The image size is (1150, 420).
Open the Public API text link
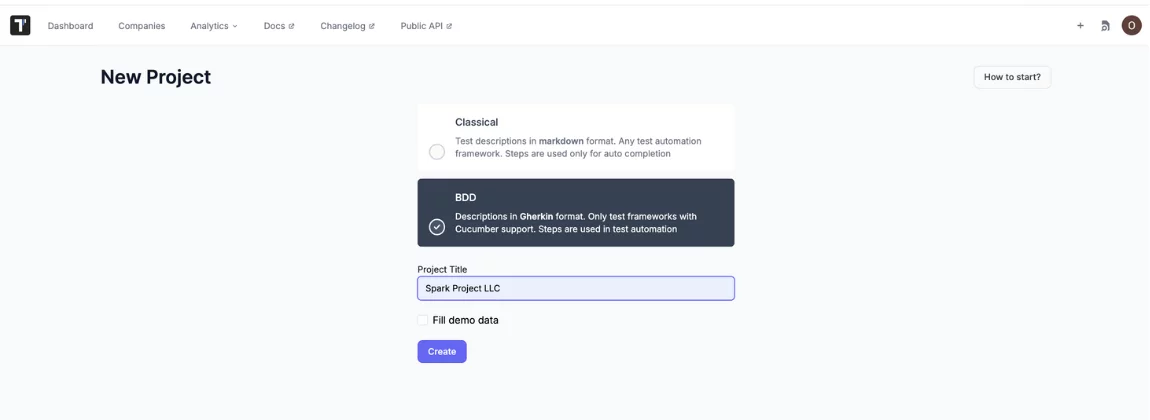pos(421,26)
